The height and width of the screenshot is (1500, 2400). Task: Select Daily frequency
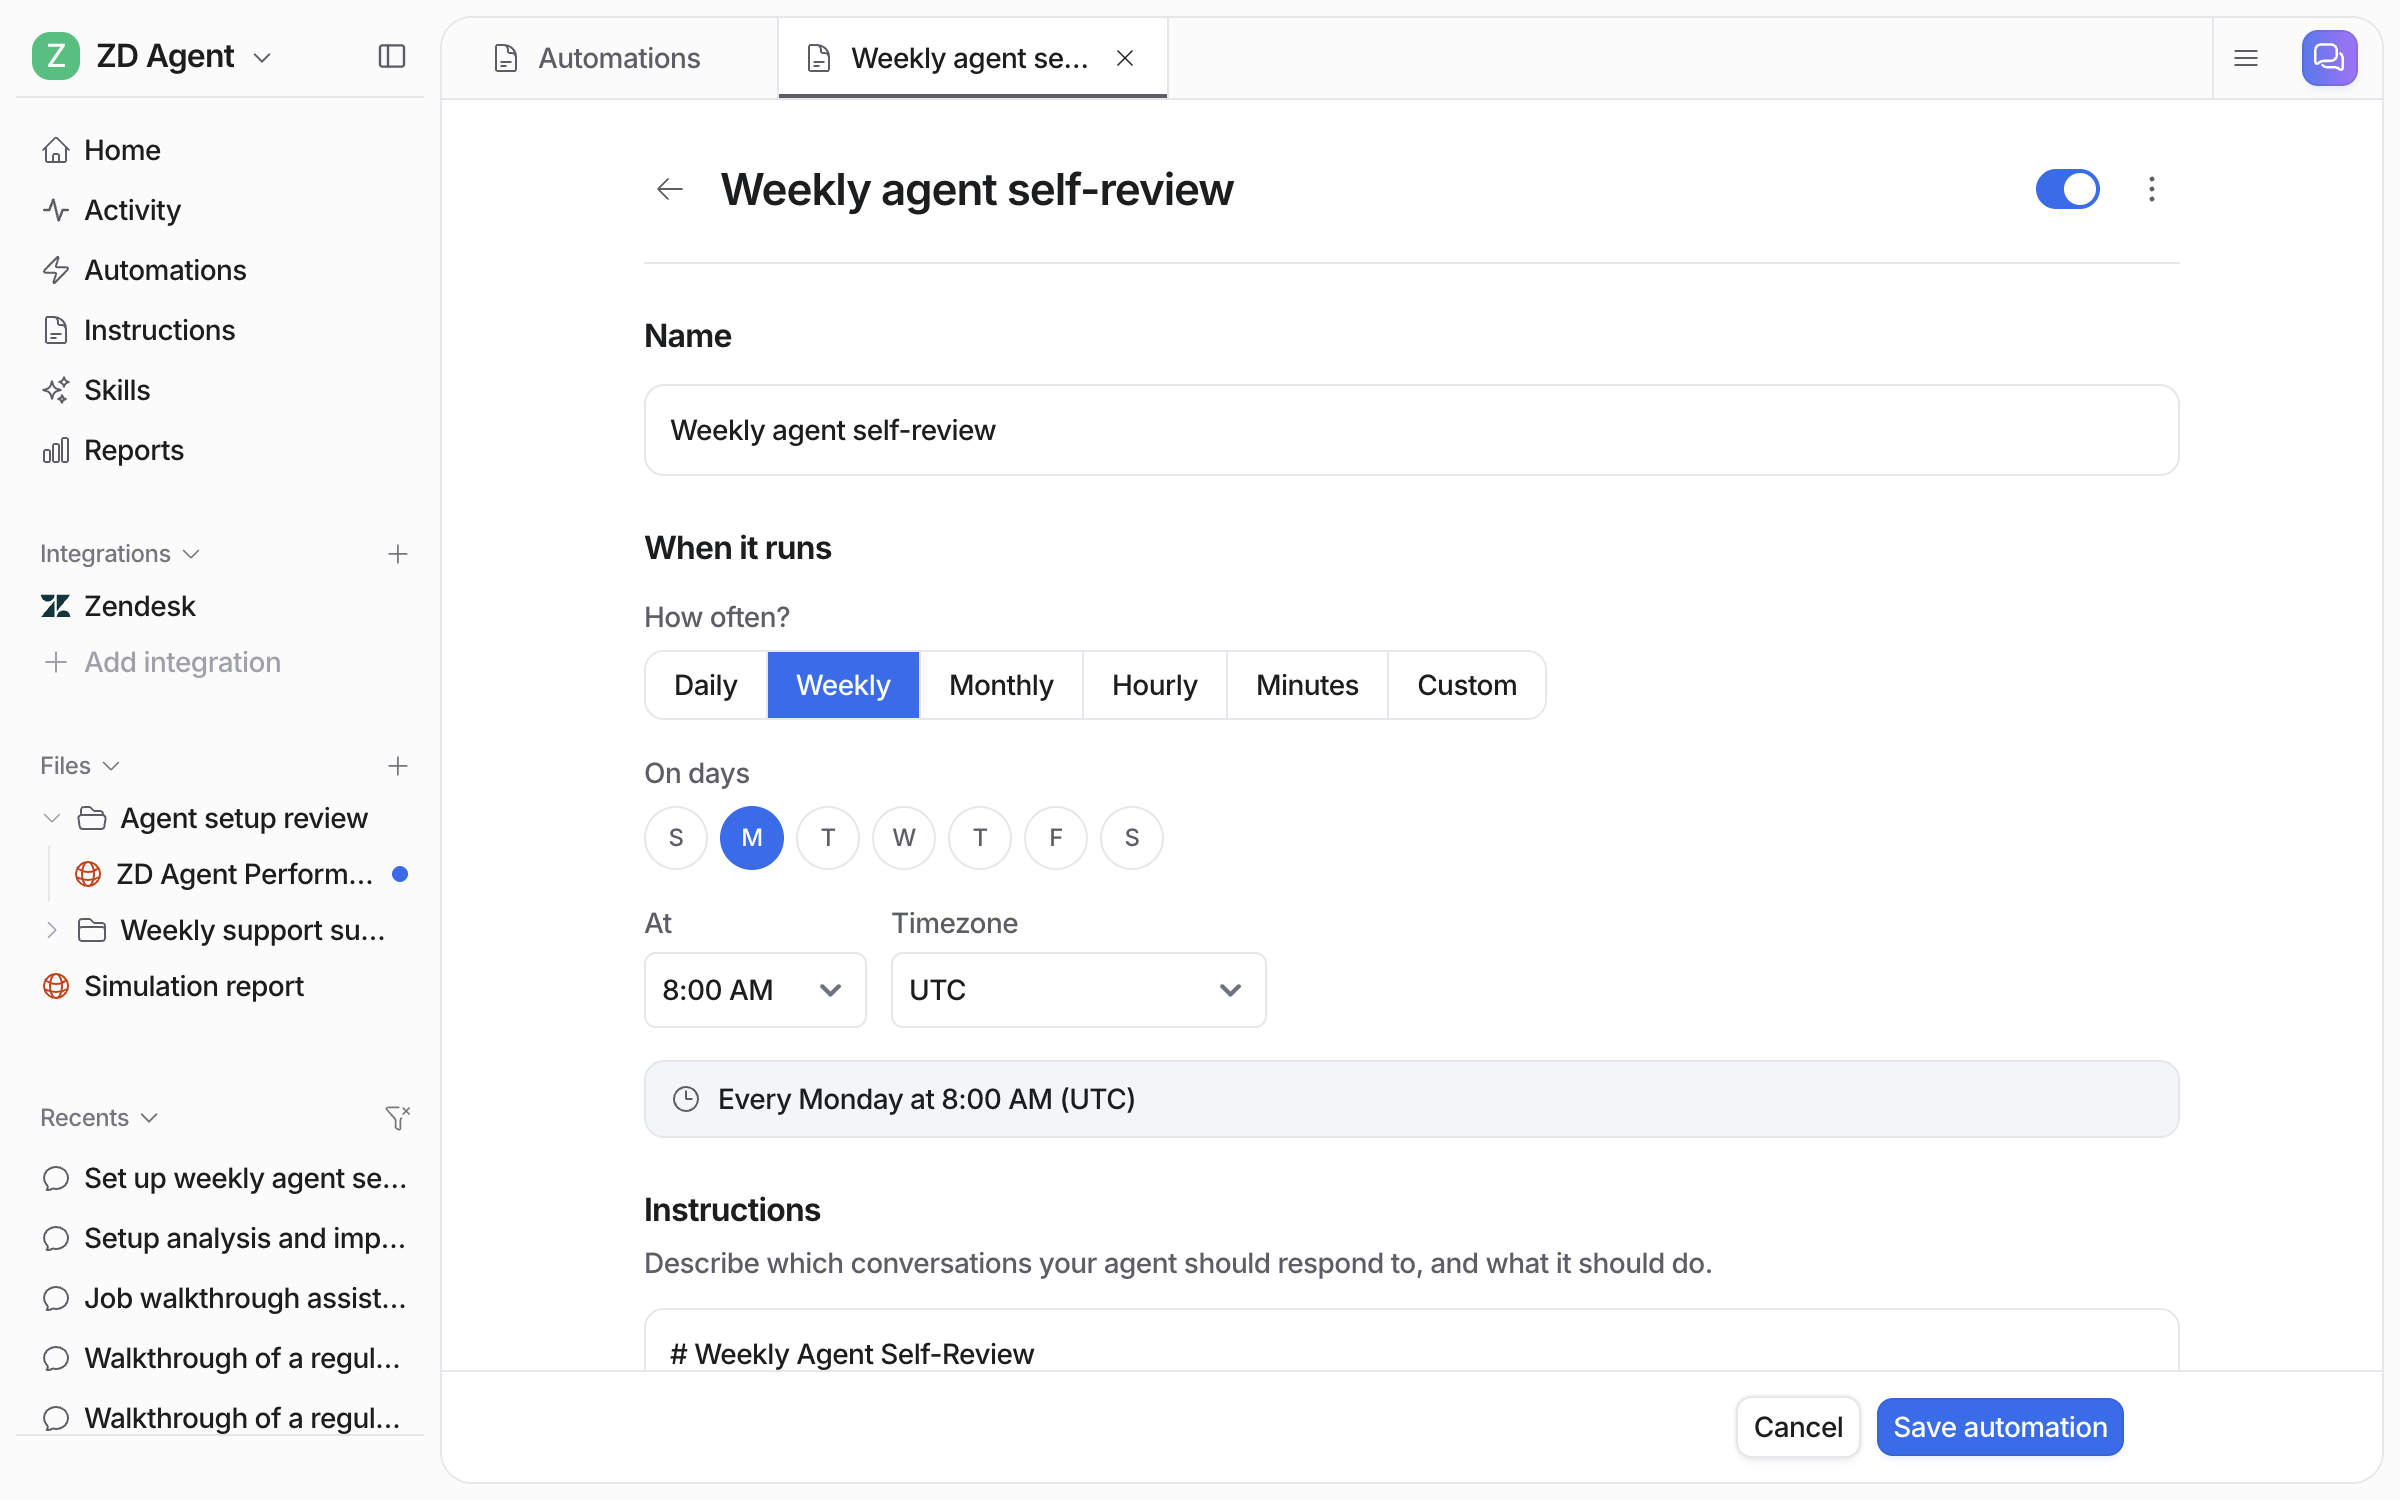(706, 685)
